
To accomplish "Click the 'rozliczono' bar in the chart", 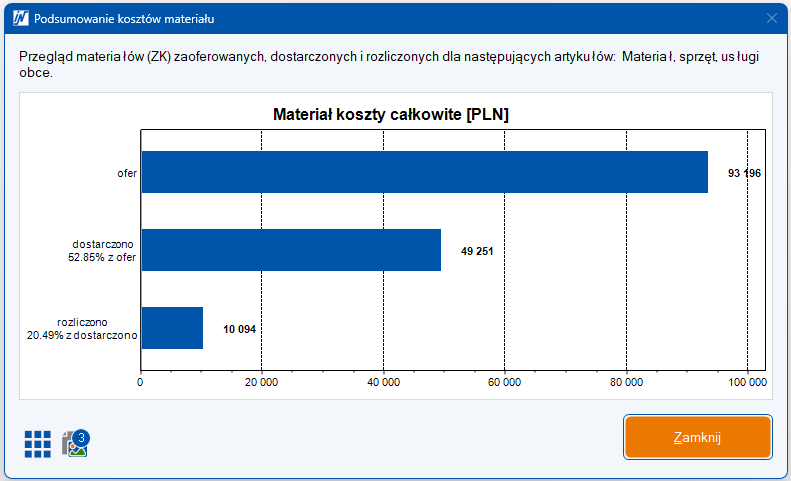I will pyautogui.click(x=172, y=328).
